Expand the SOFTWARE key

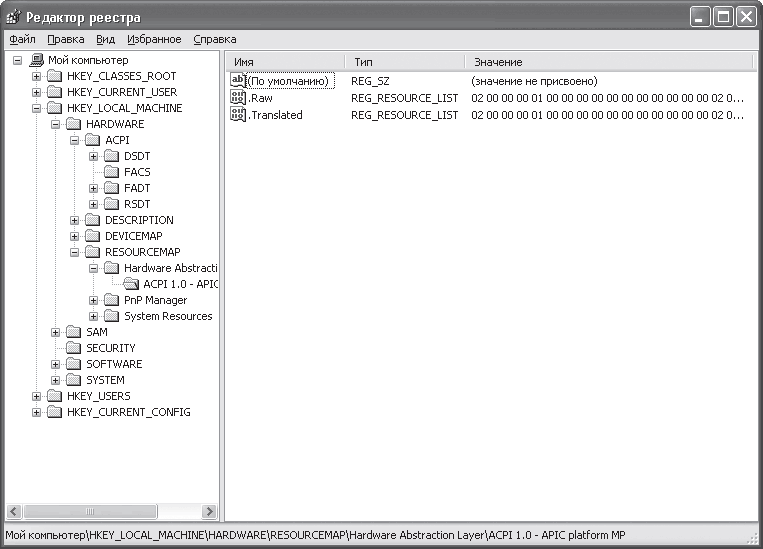(x=55, y=365)
